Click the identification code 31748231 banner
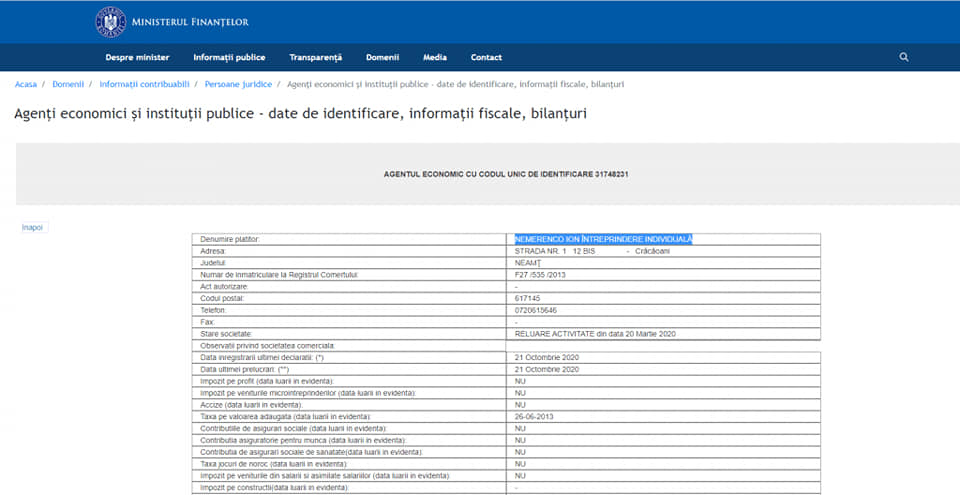 point(505,174)
